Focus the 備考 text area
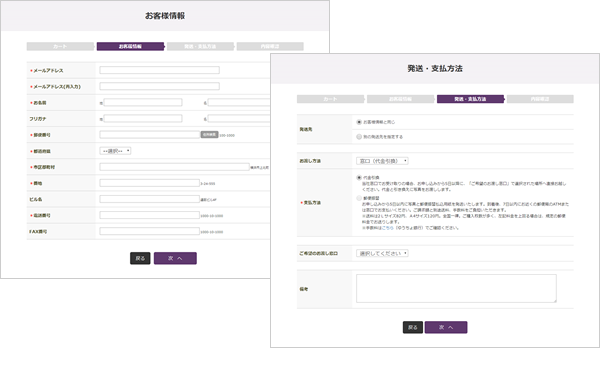Viewport: 600px width, 370px height. point(456,288)
